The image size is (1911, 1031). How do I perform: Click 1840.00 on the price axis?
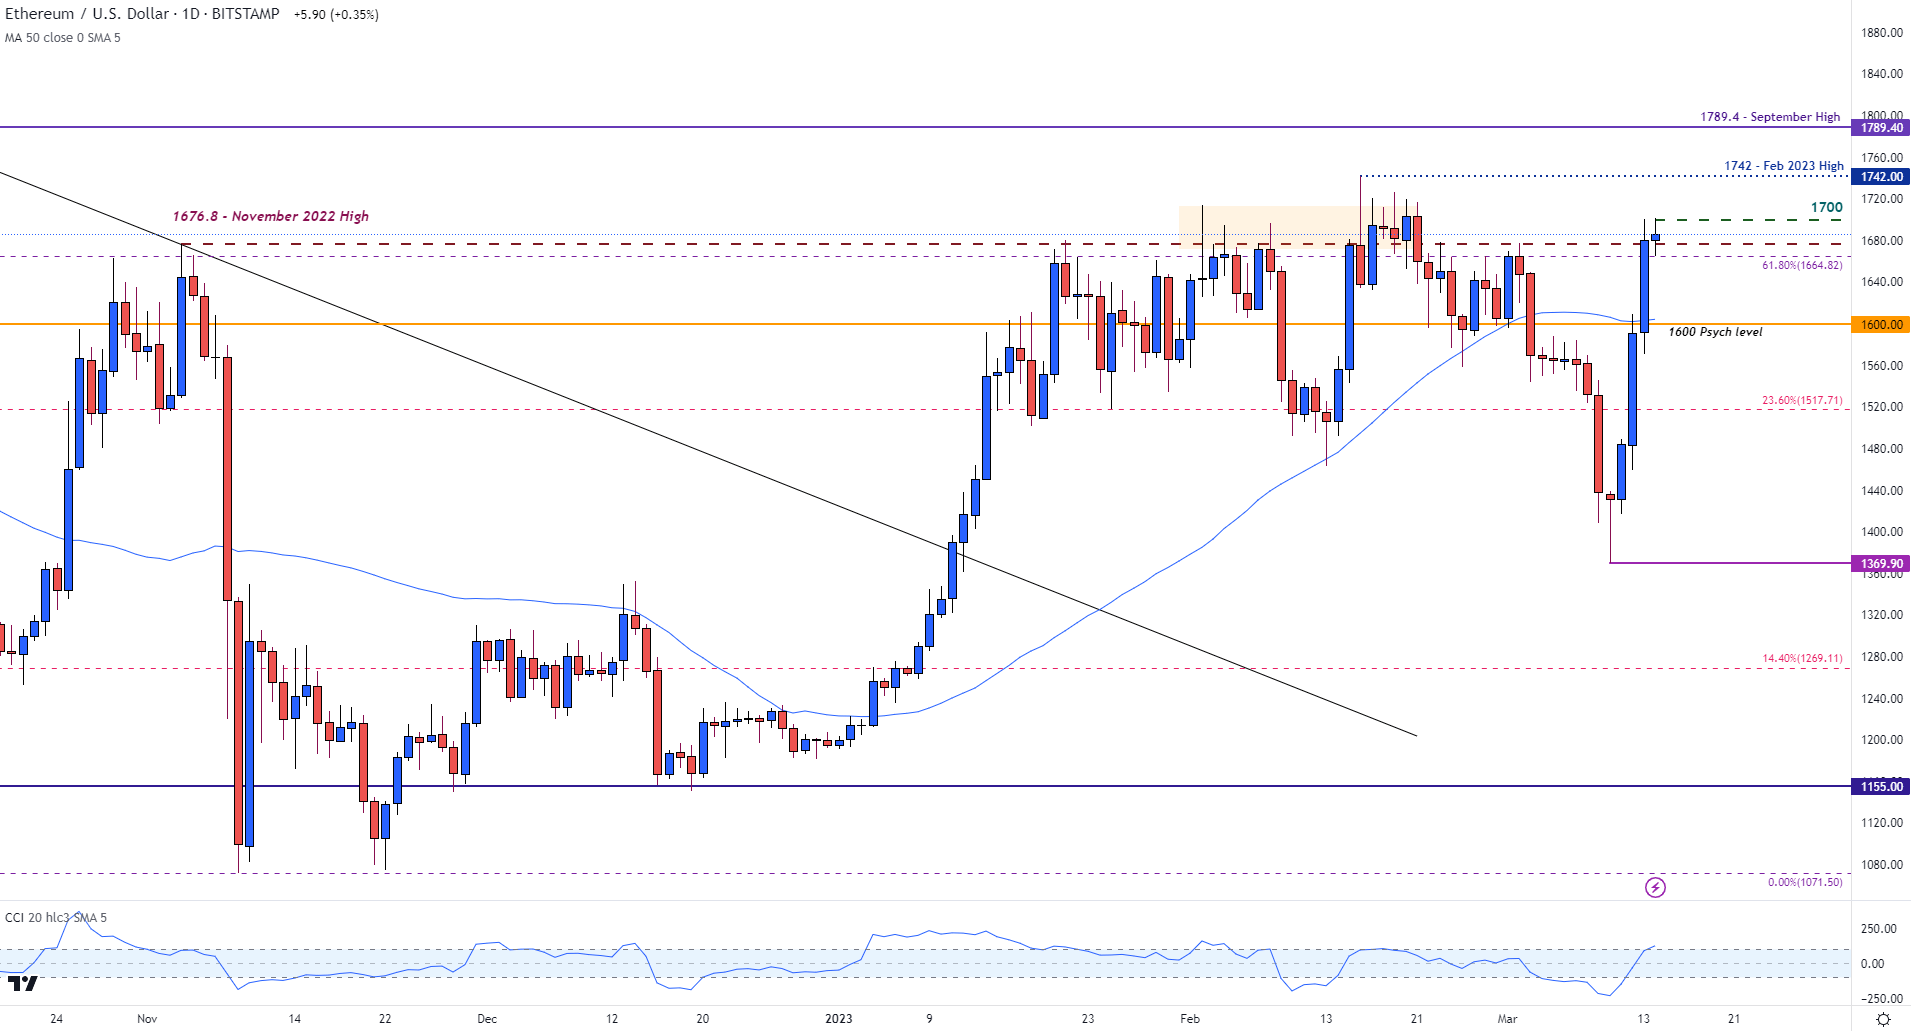coord(1881,74)
